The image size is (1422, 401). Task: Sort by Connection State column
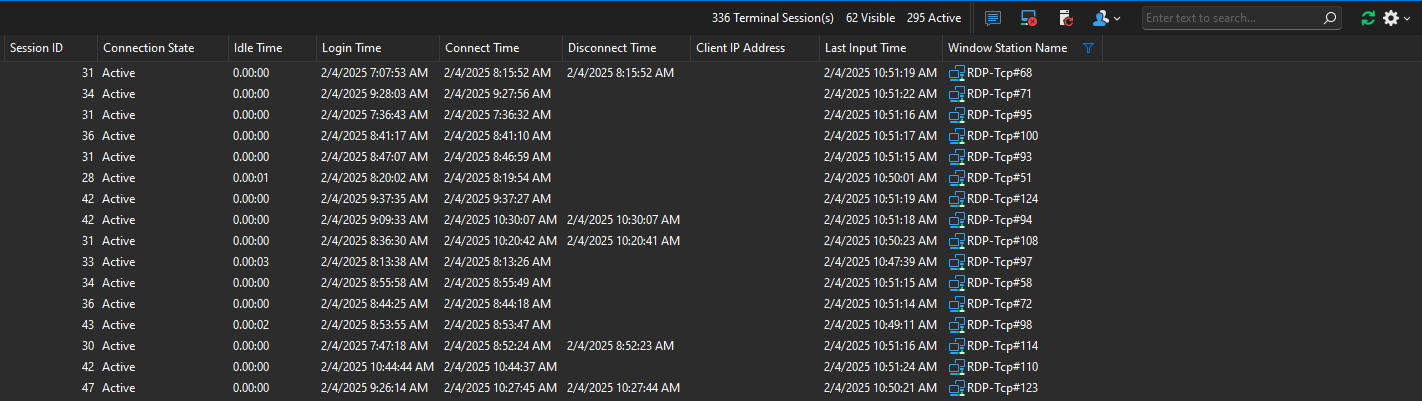point(148,48)
